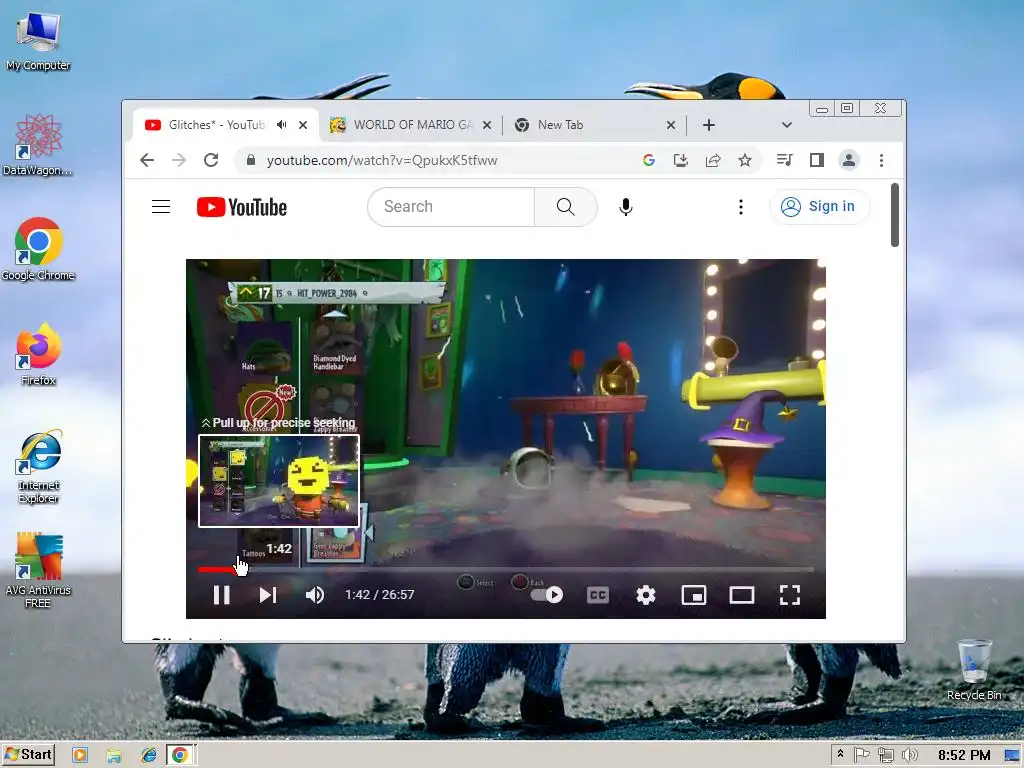Select the Recycle Bin icon
The width and height of the screenshot is (1024, 768).
pyautogui.click(x=974, y=670)
